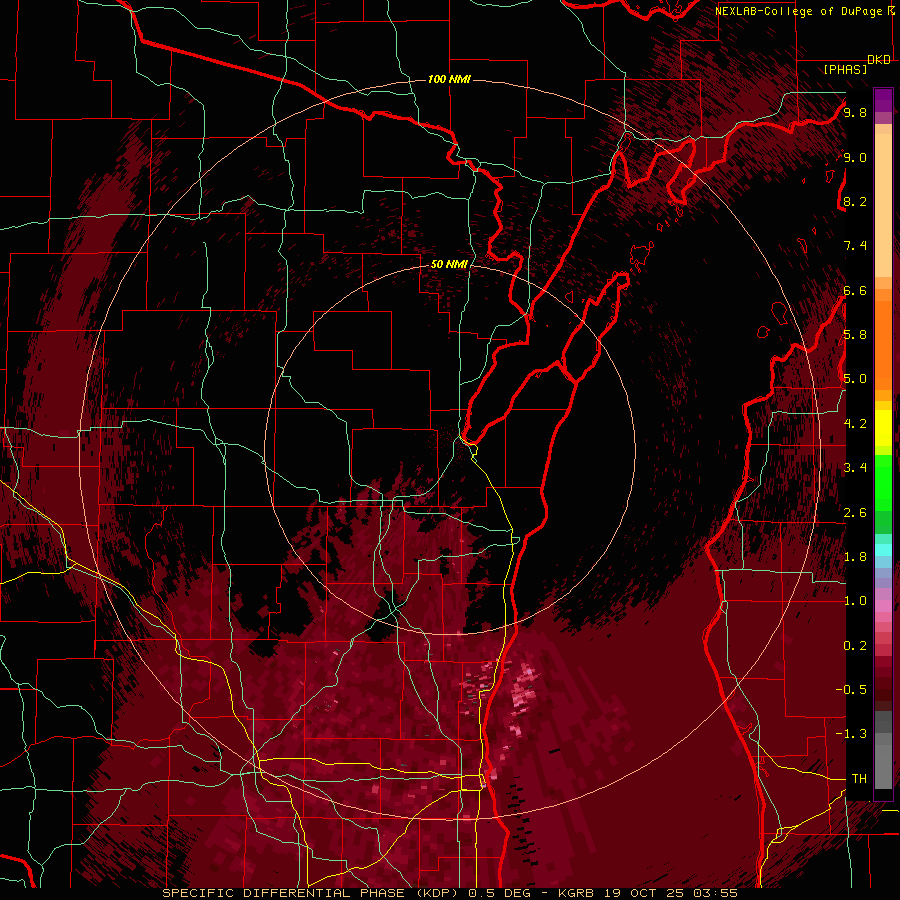Click the -0.5 value on the color scale
The image size is (900, 900).
852,689
